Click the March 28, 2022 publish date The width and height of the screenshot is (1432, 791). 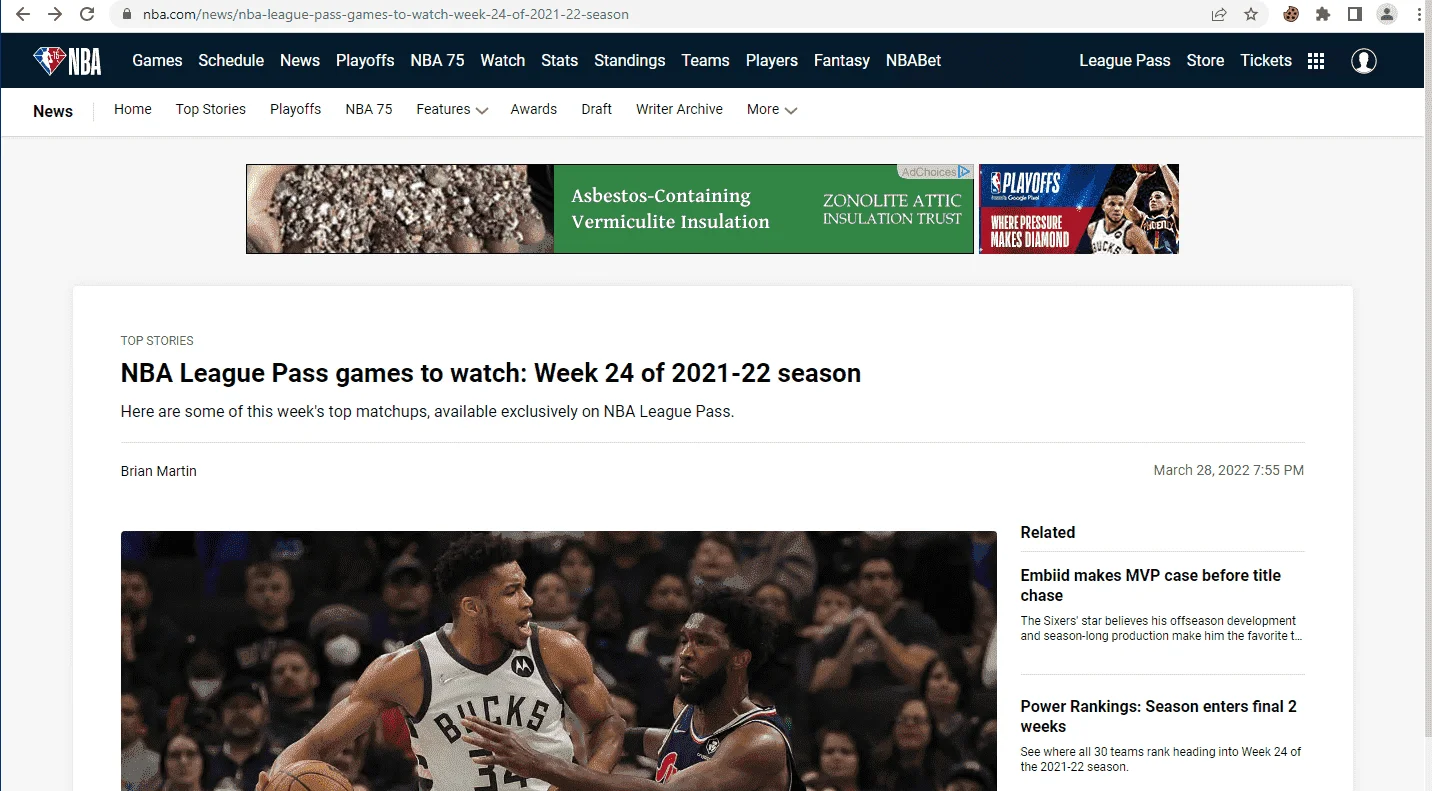(1229, 470)
